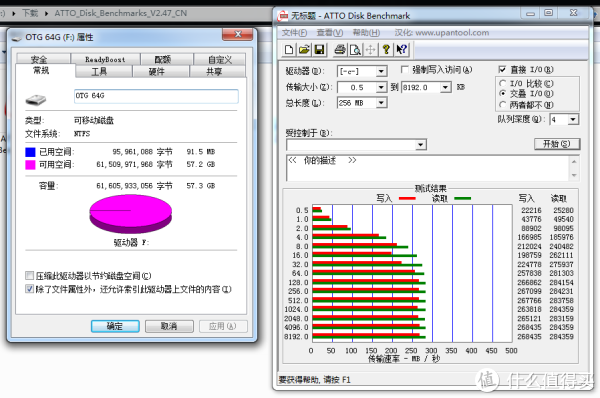Enable 压缩此驱动器以节约磁盘空间 checkbox

pos(29,276)
